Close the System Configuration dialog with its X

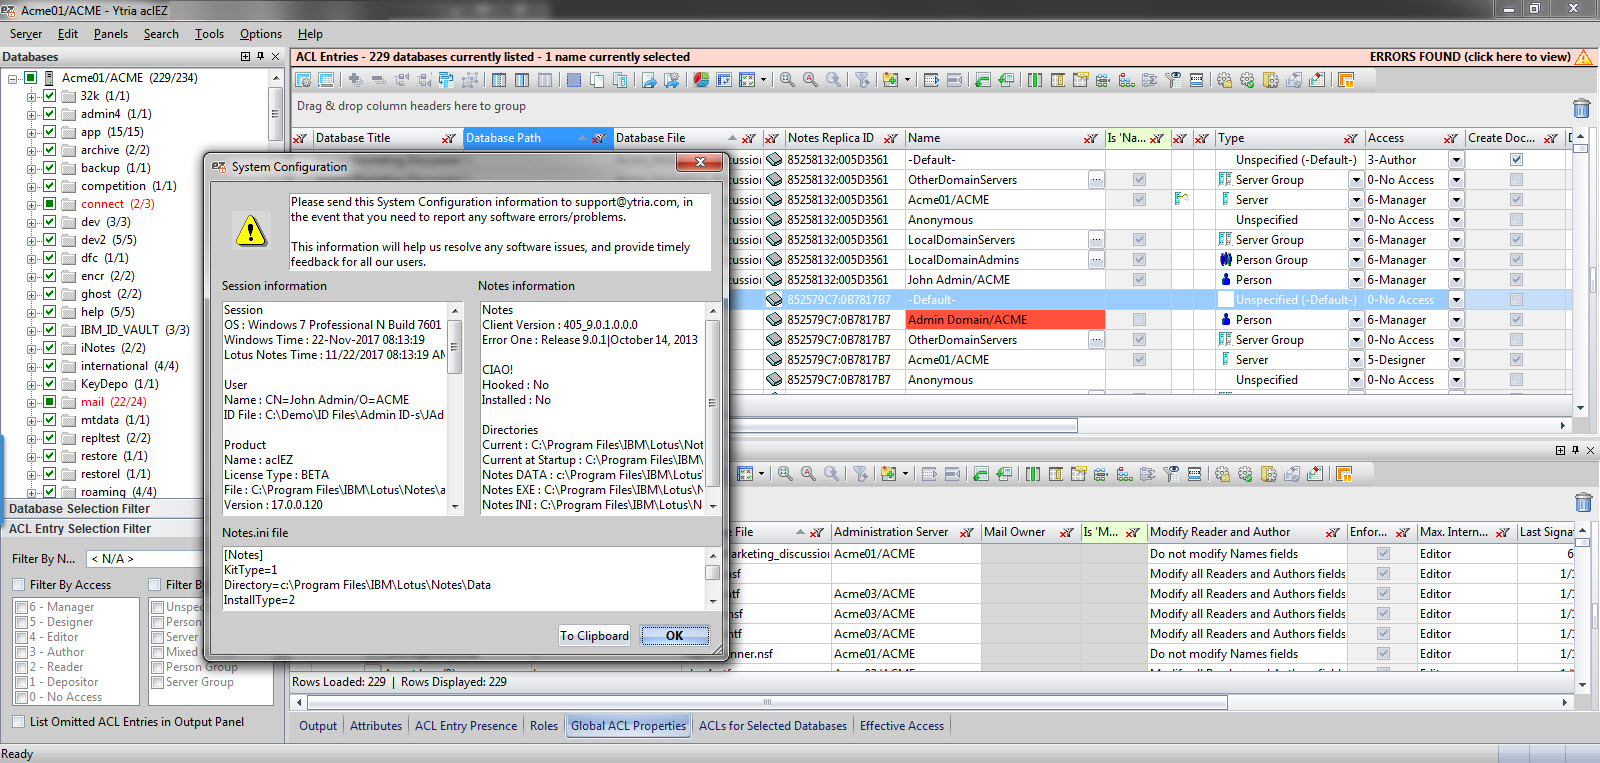(700, 162)
